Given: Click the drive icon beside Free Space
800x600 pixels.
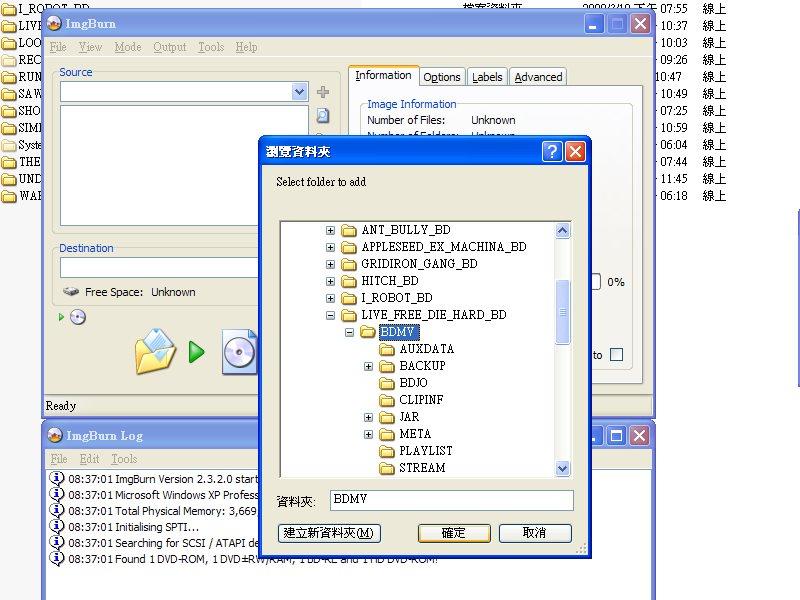Looking at the screenshot, I should [71, 292].
